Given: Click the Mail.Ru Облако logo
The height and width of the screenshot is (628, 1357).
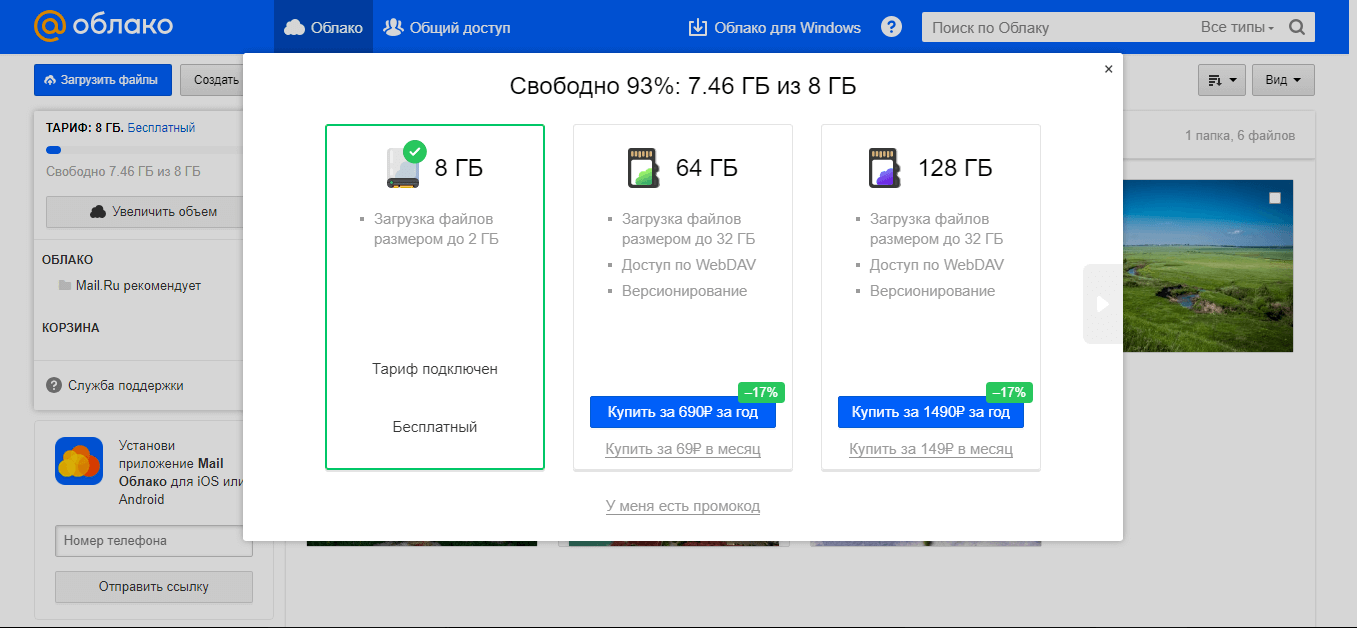Looking at the screenshot, I should click(x=103, y=26).
